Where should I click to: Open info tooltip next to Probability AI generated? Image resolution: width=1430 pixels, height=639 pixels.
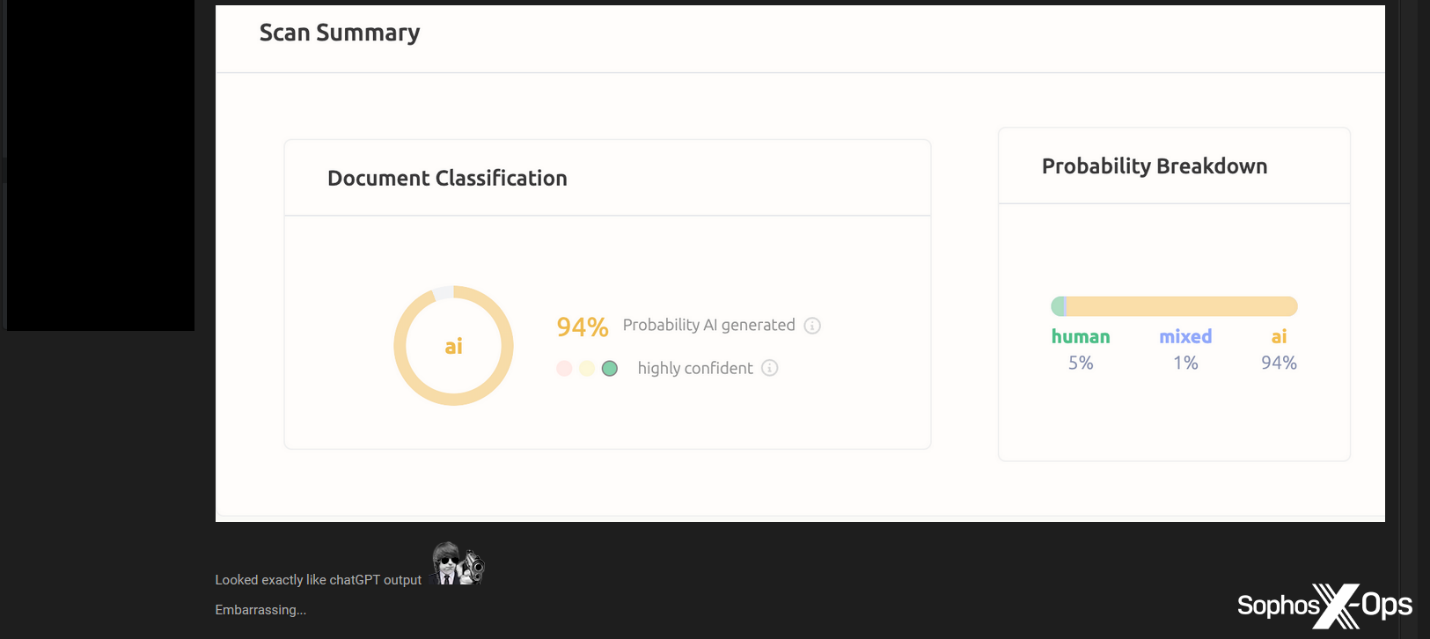click(812, 325)
